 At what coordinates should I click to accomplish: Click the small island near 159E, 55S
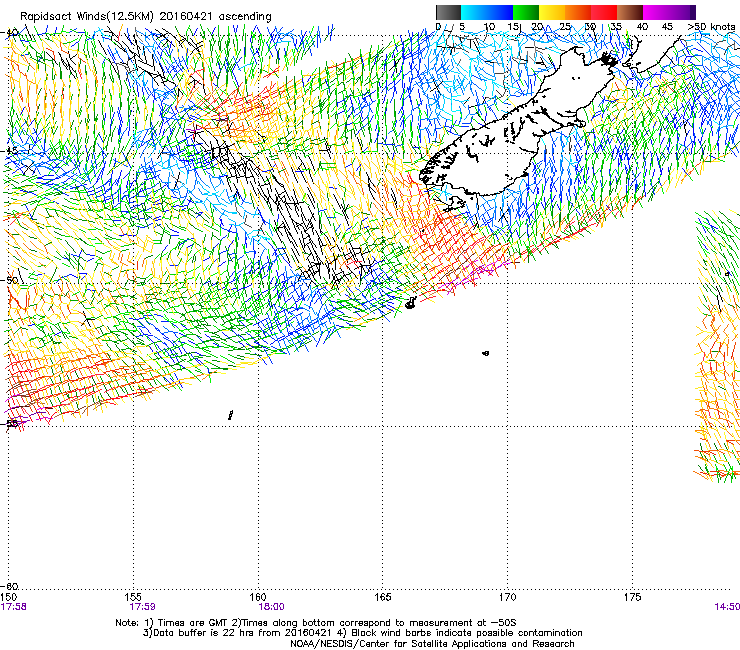(x=230, y=415)
